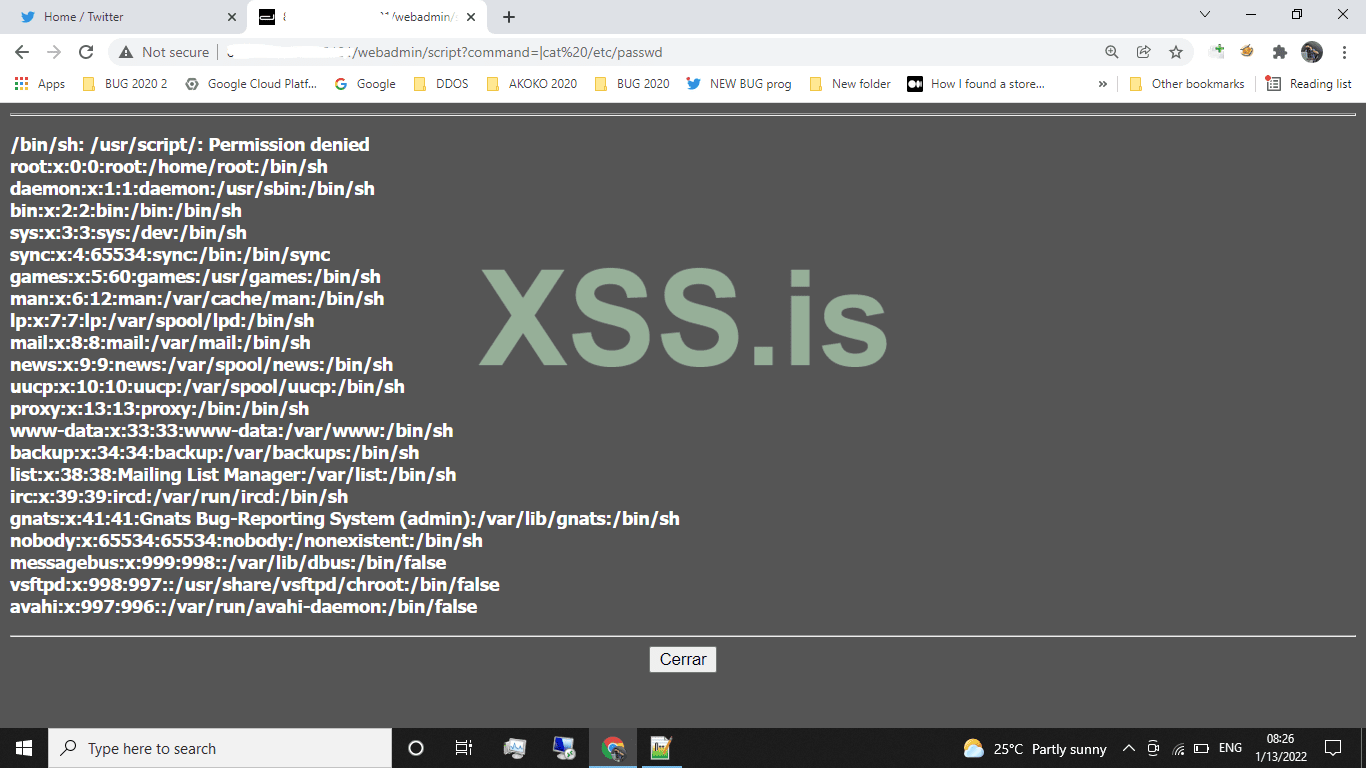
Task: Click the Mailing List Manager line
Action: click(x=233, y=475)
